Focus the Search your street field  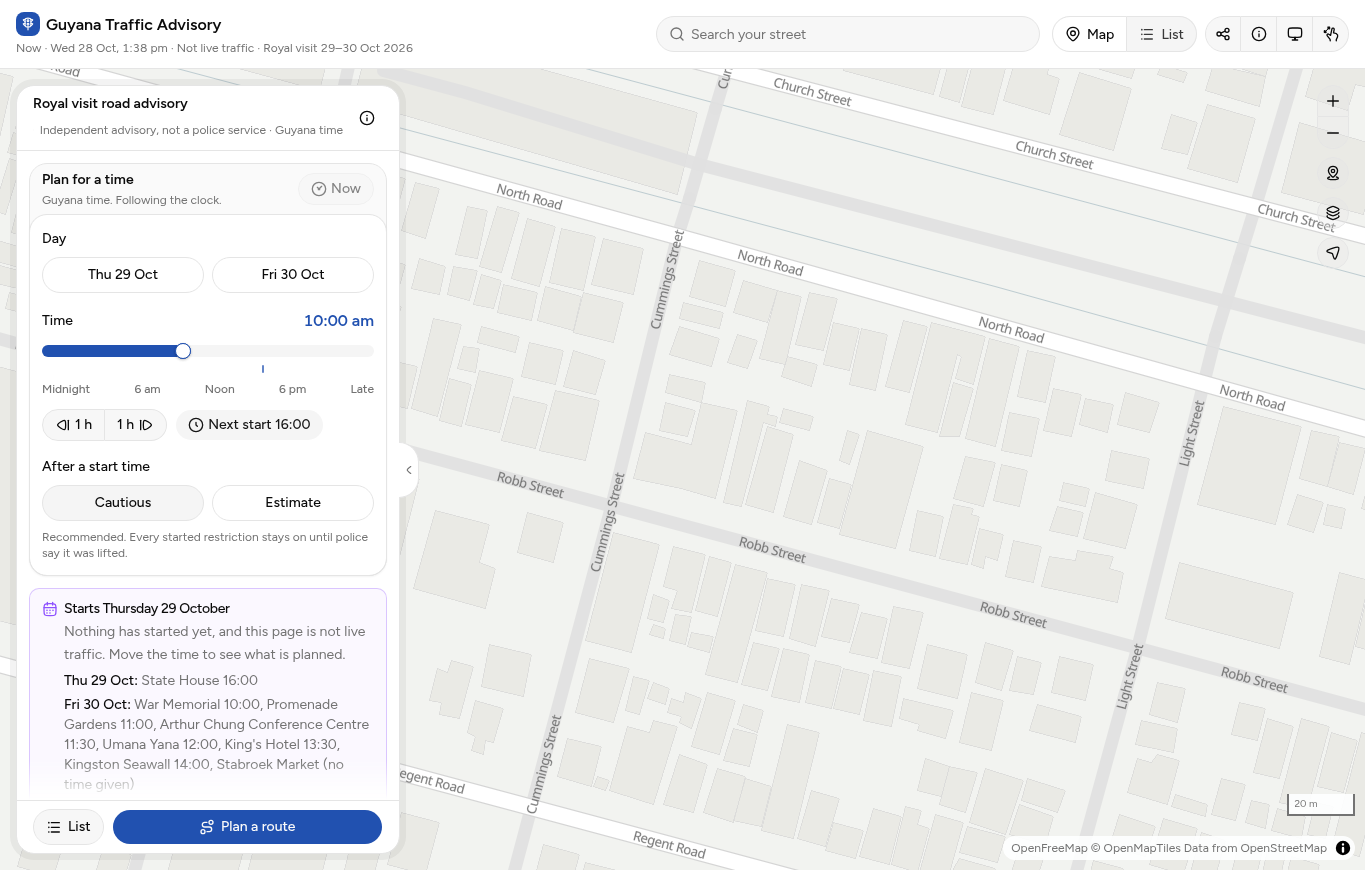848,34
